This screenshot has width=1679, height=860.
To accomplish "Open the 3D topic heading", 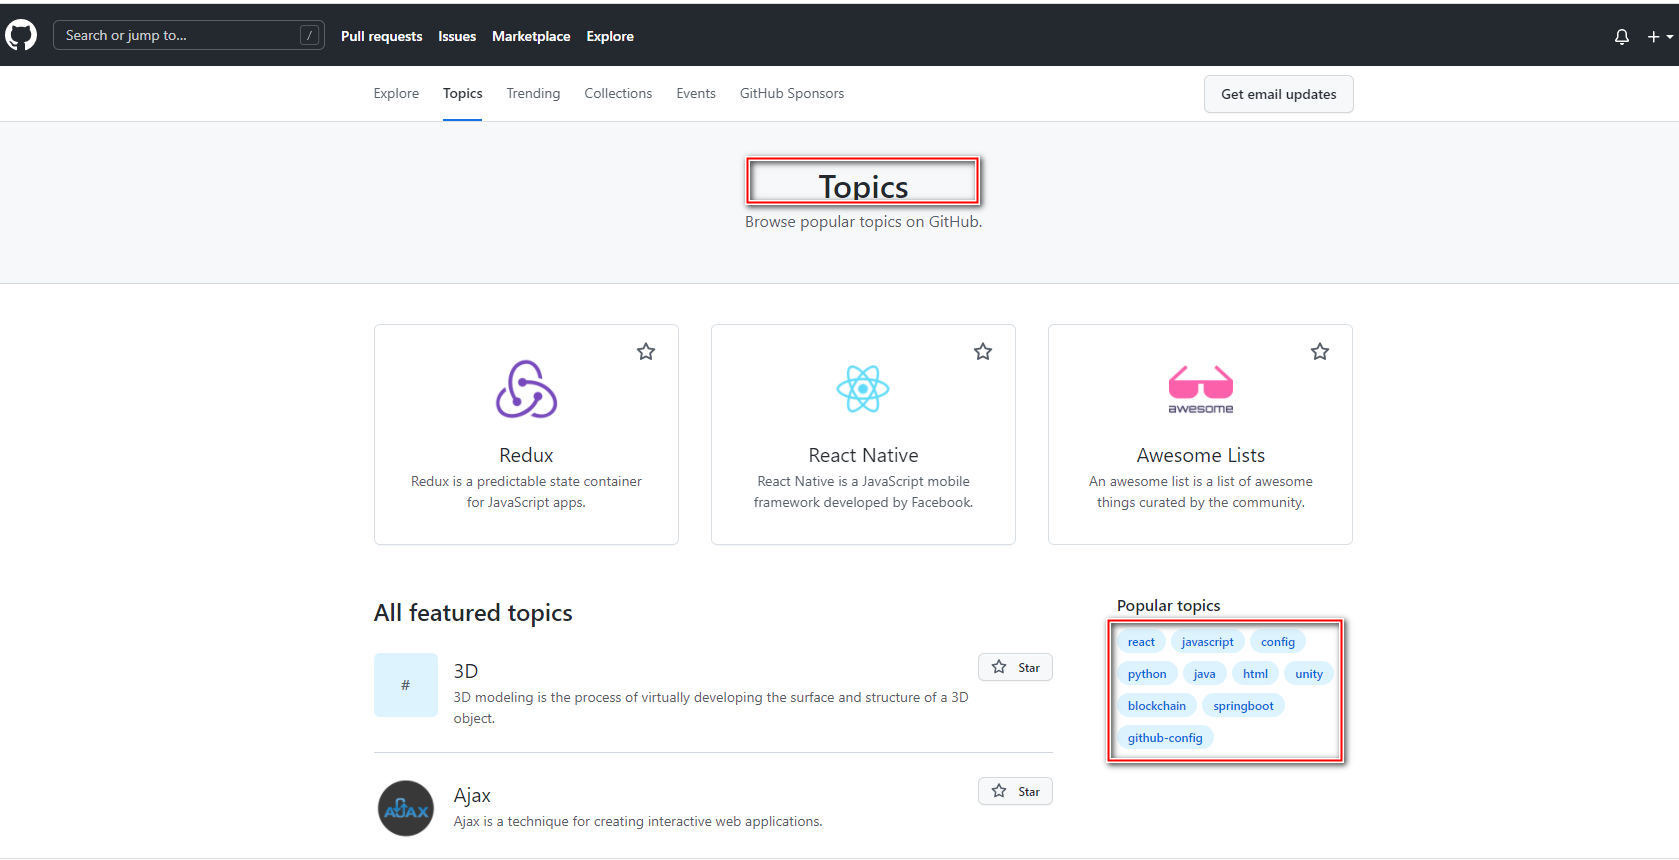I will pyautogui.click(x=466, y=671).
